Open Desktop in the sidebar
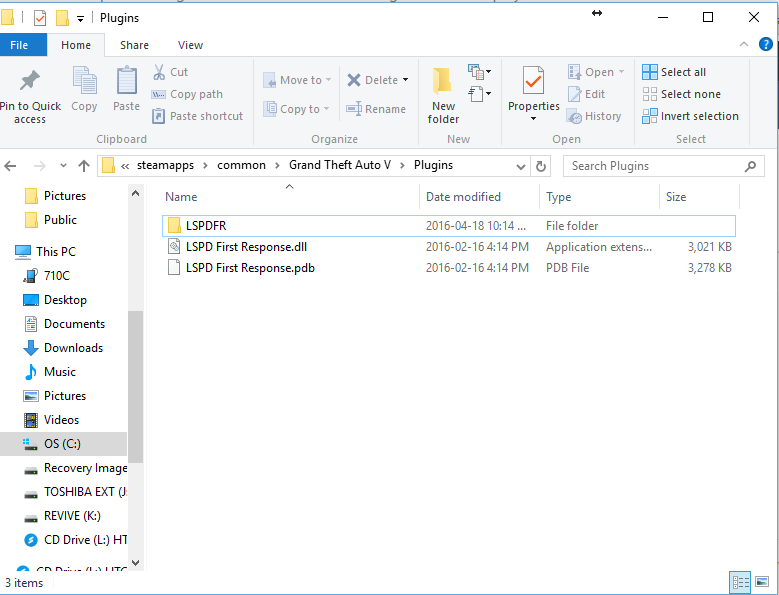 pos(55,300)
